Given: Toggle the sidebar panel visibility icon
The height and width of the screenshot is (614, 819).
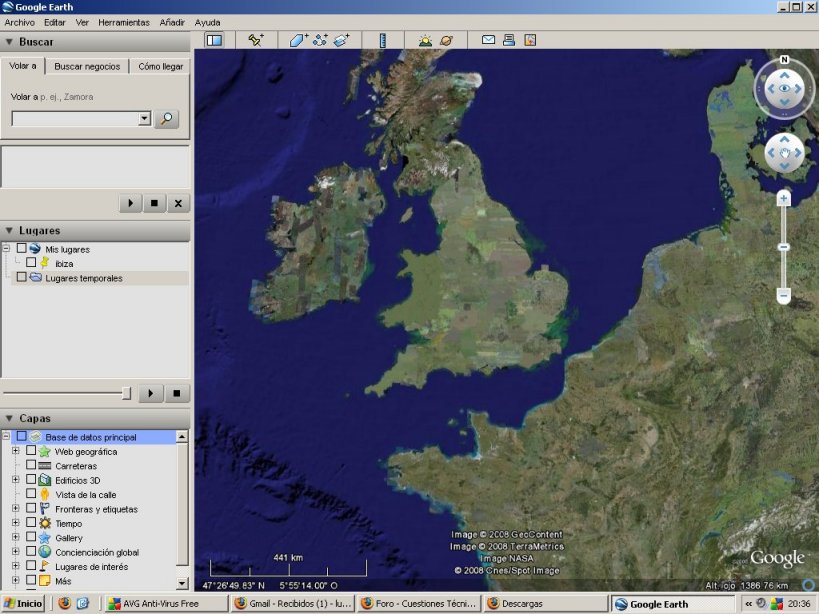Looking at the screenshot, I should (214, 40).
